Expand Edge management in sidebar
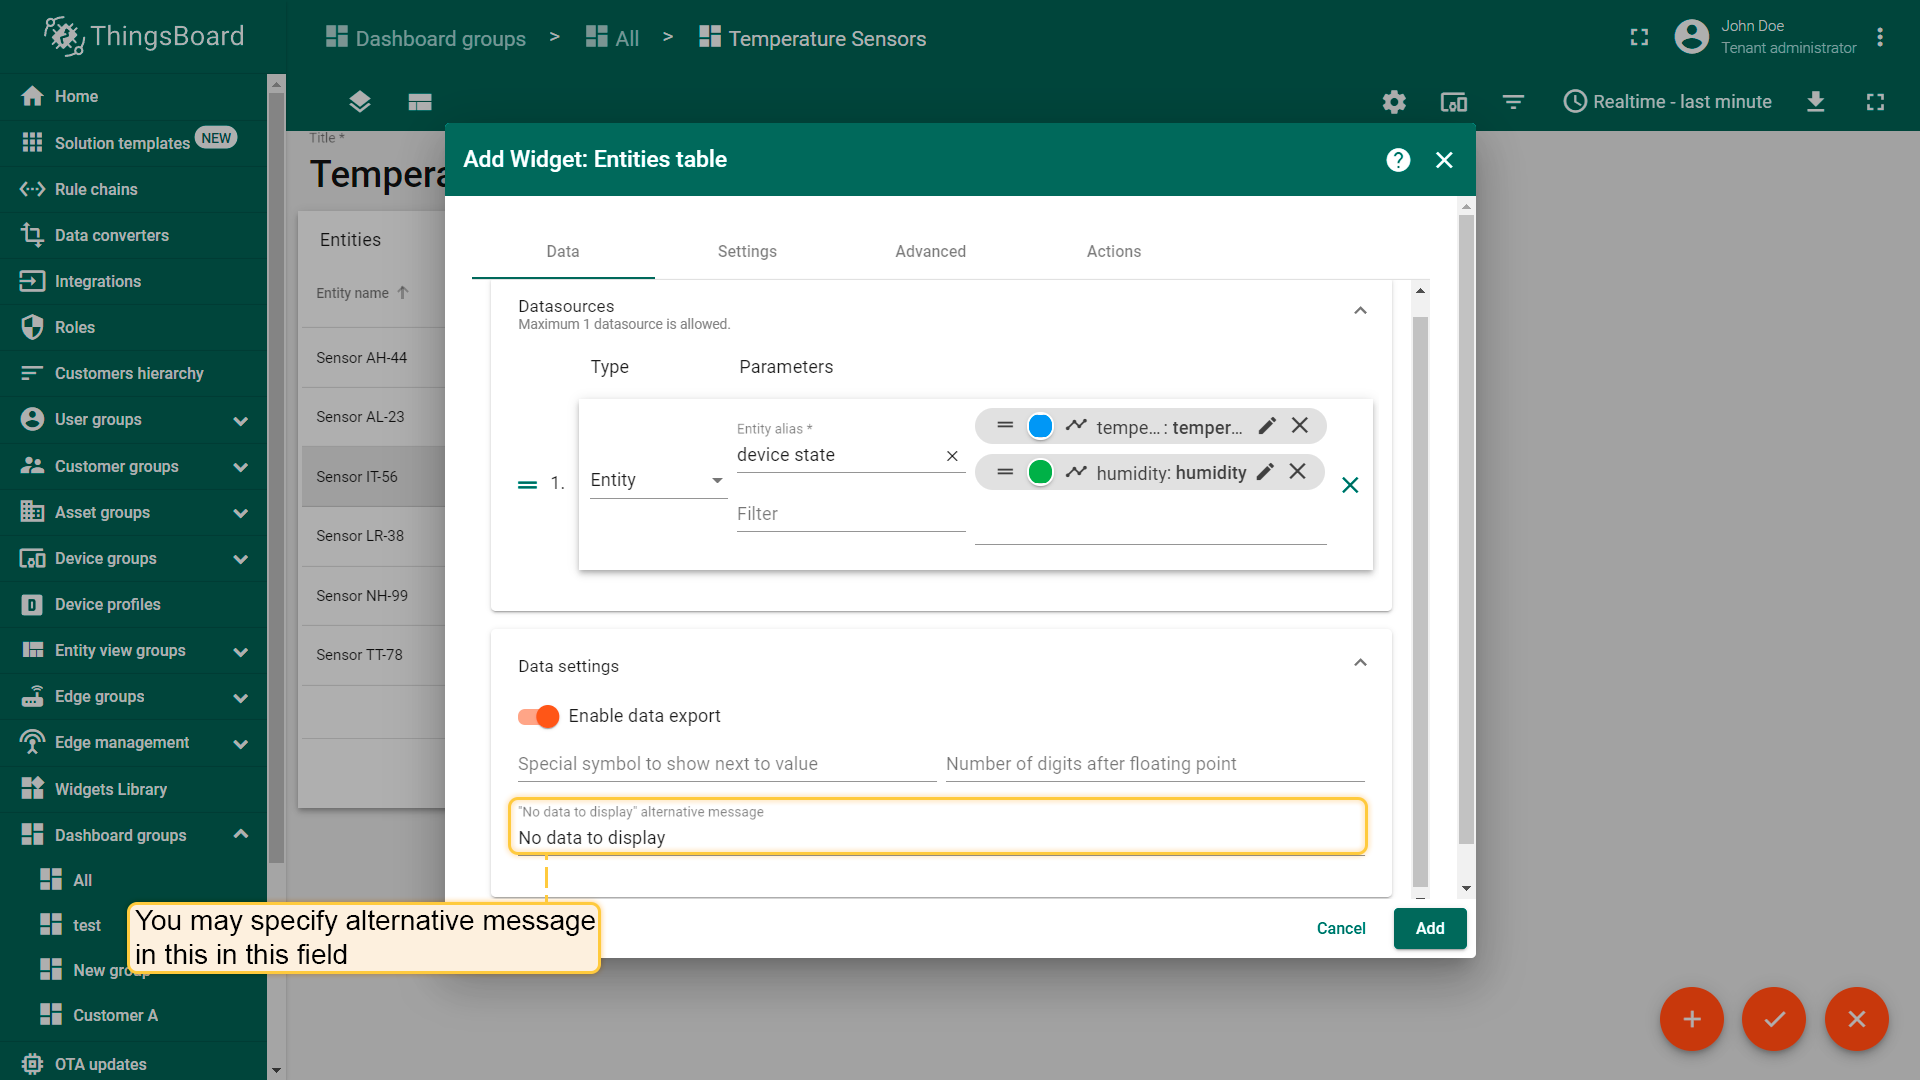 [x=240, y=744]
